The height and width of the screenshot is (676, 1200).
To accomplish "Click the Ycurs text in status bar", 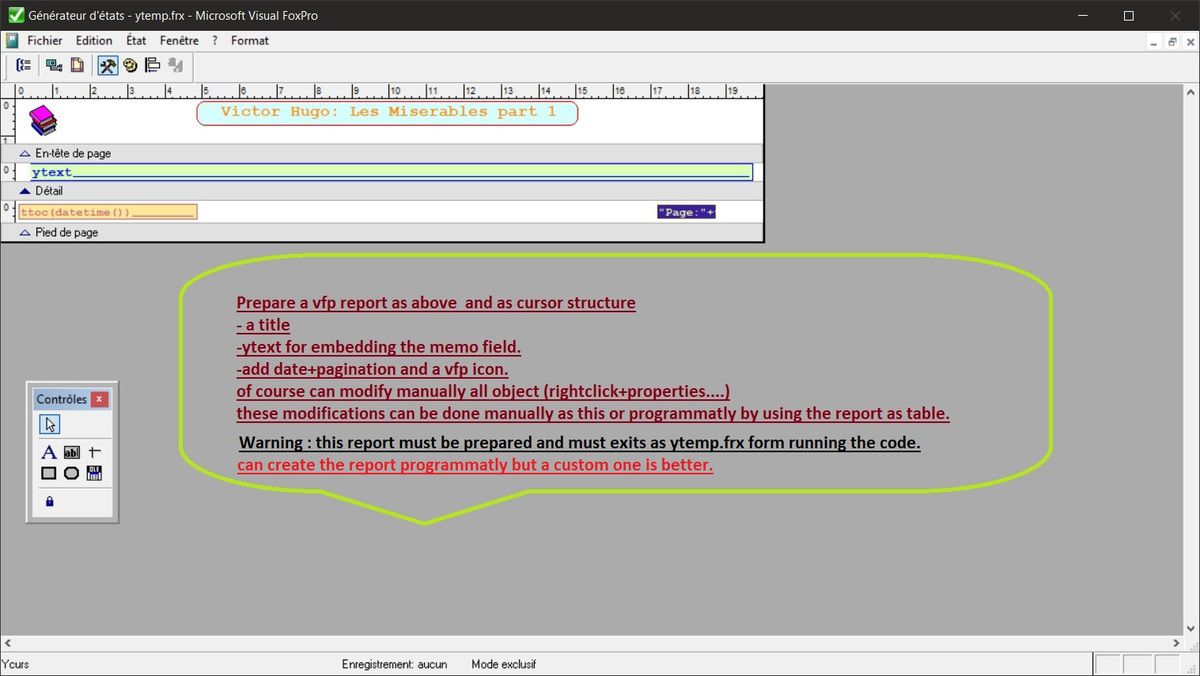I will pyautogui.click(x=16, y=664).
